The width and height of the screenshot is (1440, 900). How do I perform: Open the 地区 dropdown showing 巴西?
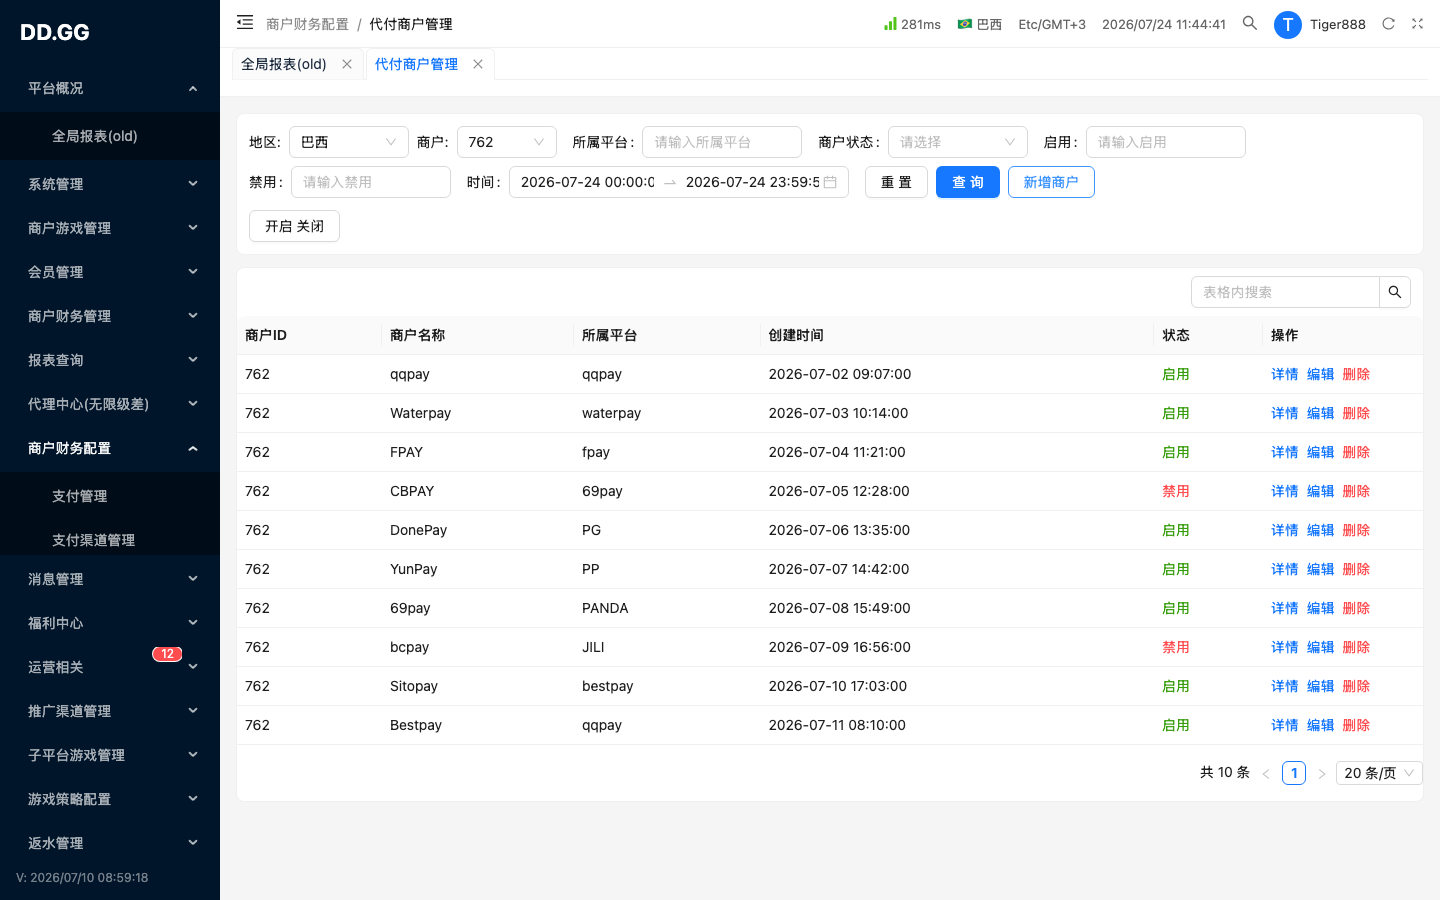349,142
